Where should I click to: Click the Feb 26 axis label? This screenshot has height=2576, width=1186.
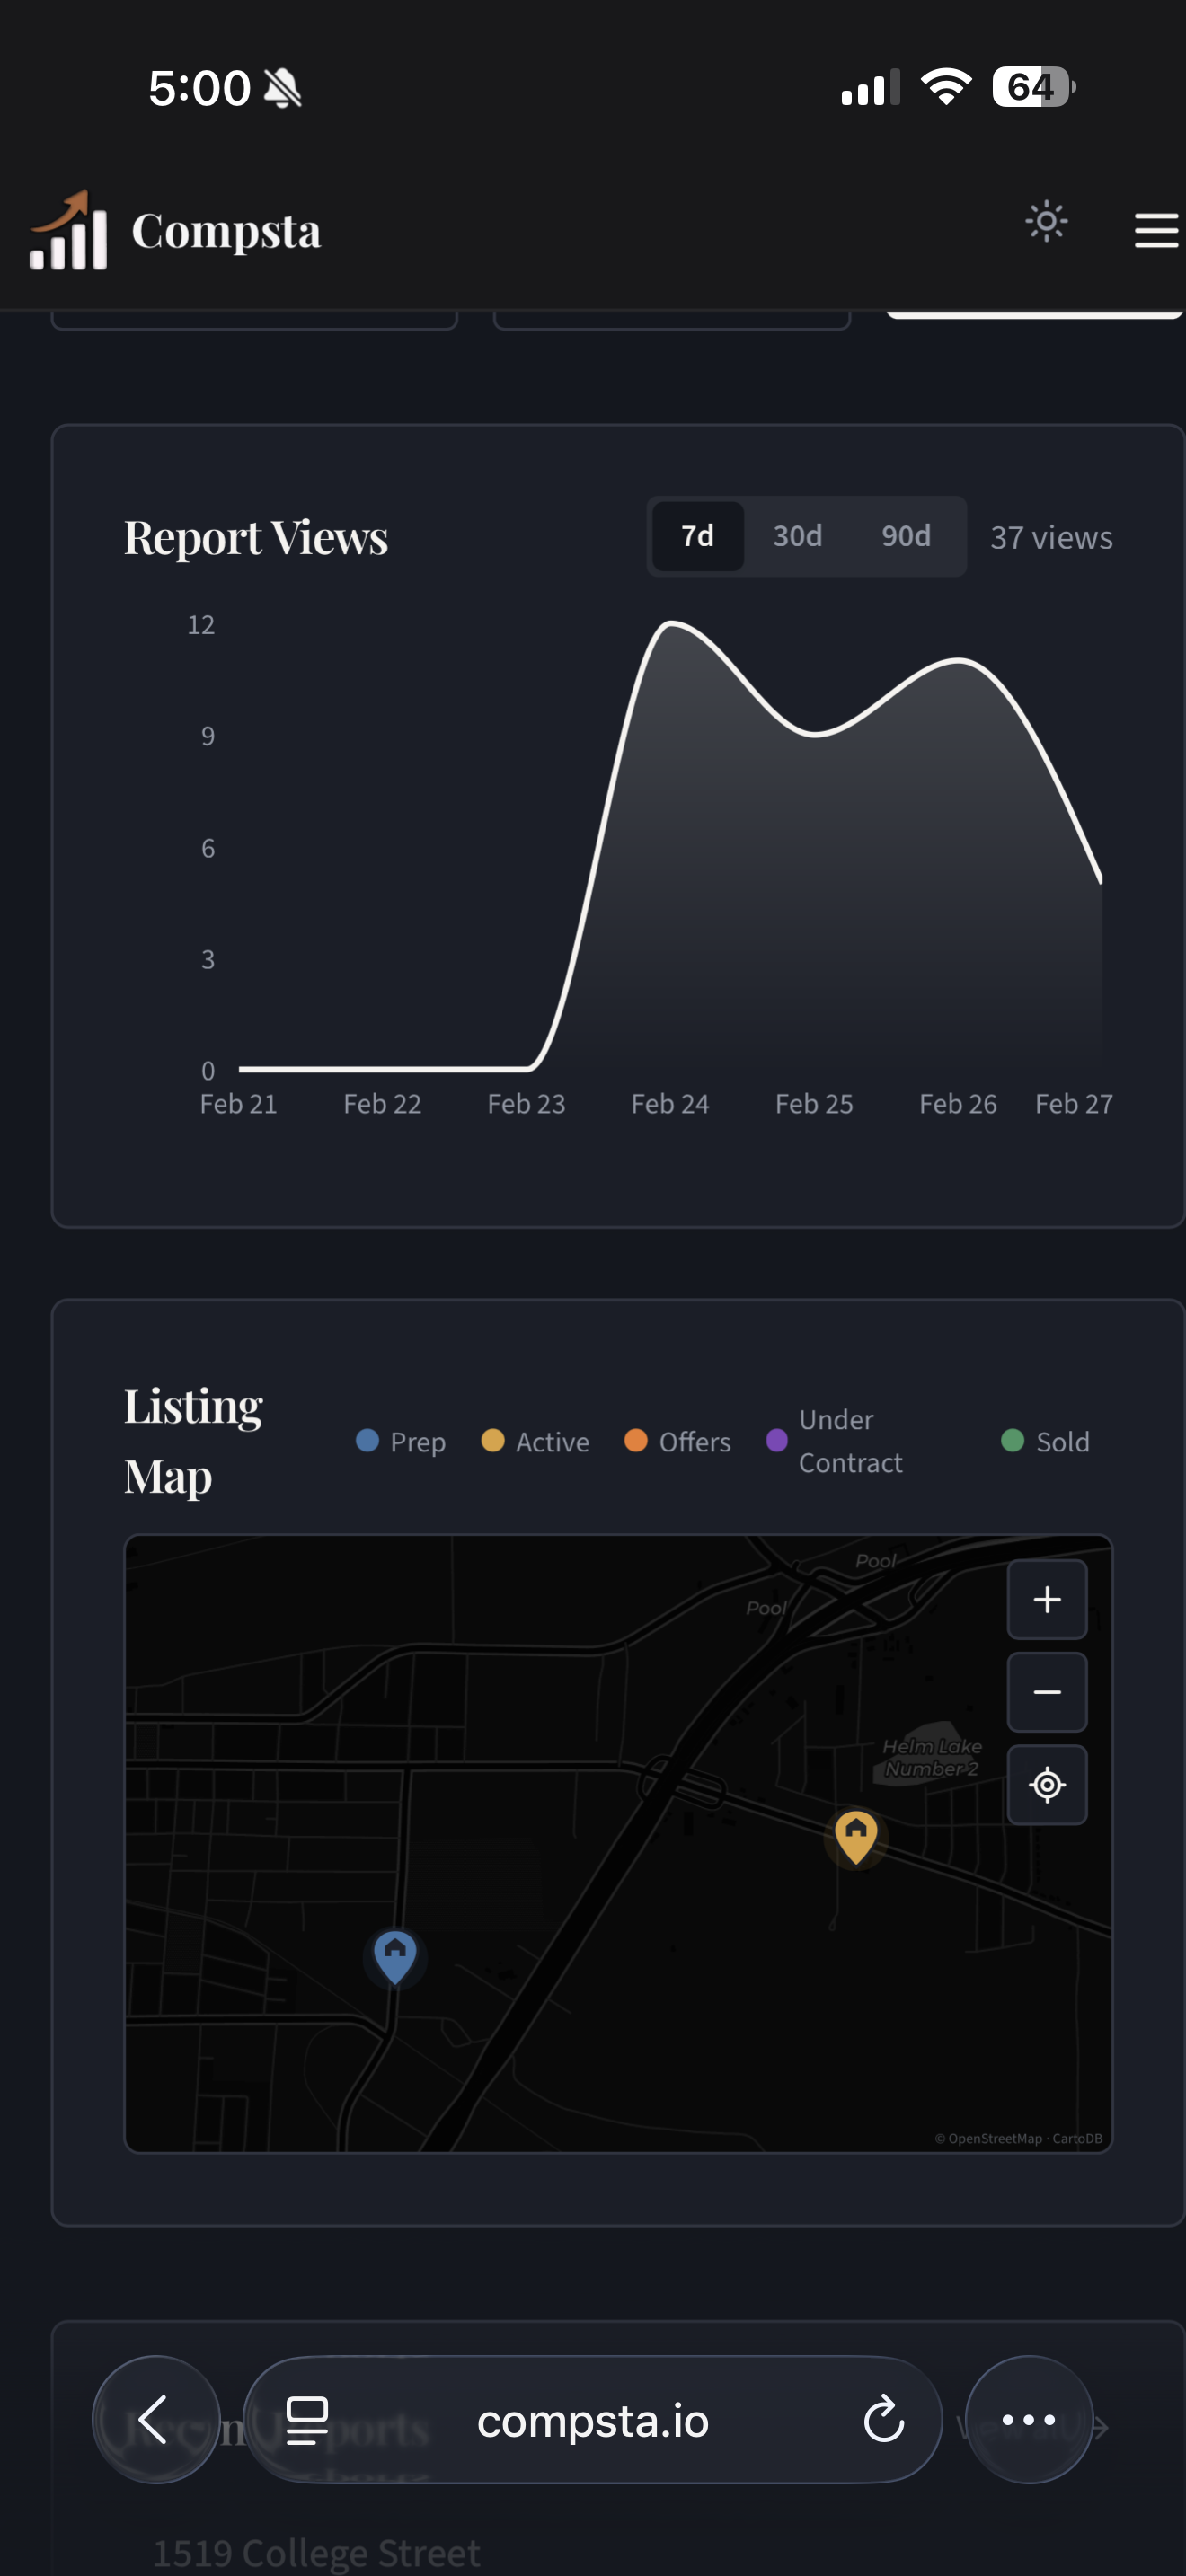click(958, 1104)
